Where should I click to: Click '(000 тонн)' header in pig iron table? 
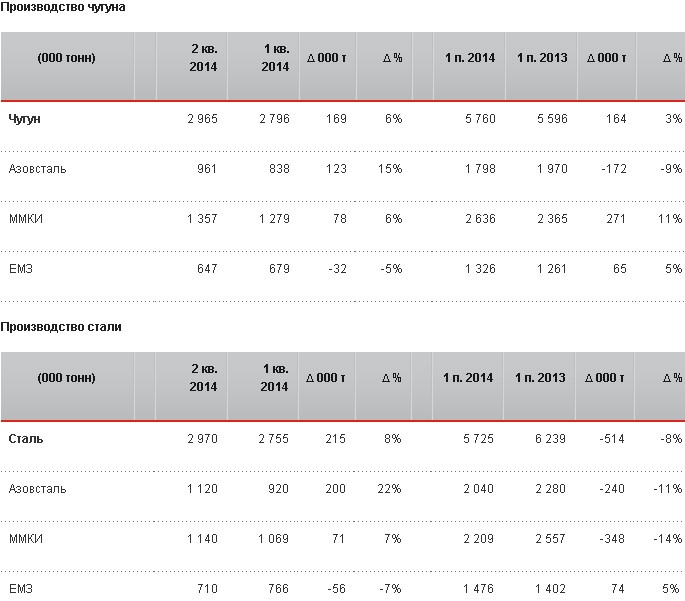tap(66, 58)
